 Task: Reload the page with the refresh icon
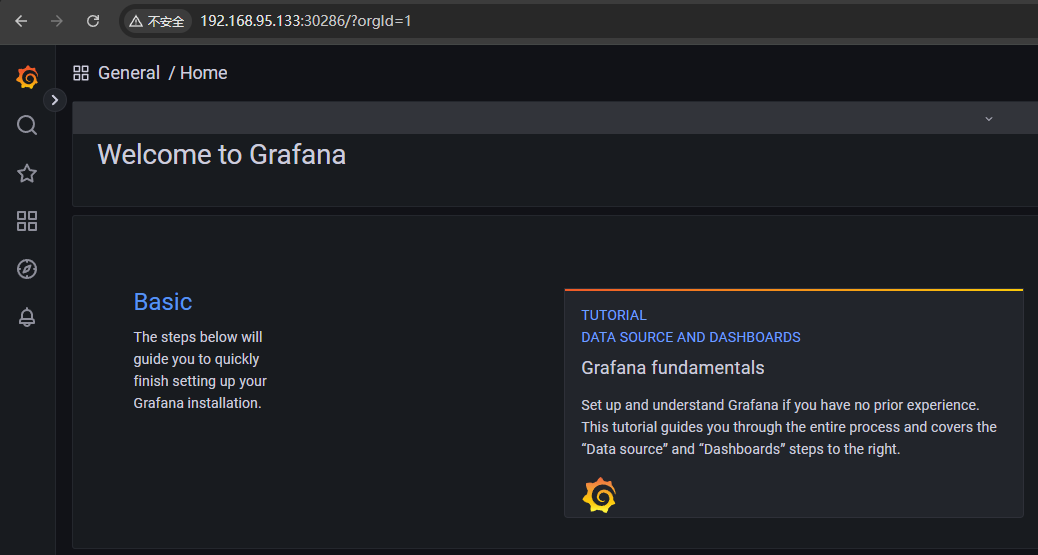pyautogui.click(x=93, y=21)
